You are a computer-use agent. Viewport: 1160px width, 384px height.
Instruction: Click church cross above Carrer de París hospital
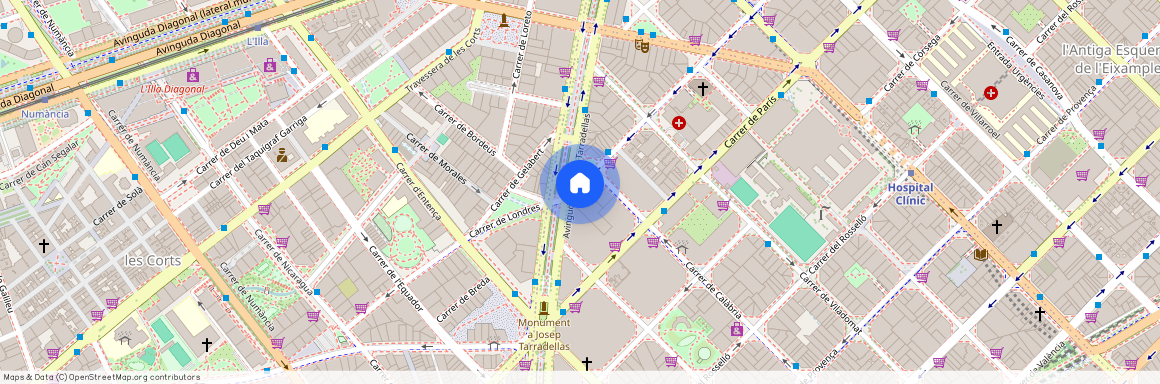click(702, 89)
